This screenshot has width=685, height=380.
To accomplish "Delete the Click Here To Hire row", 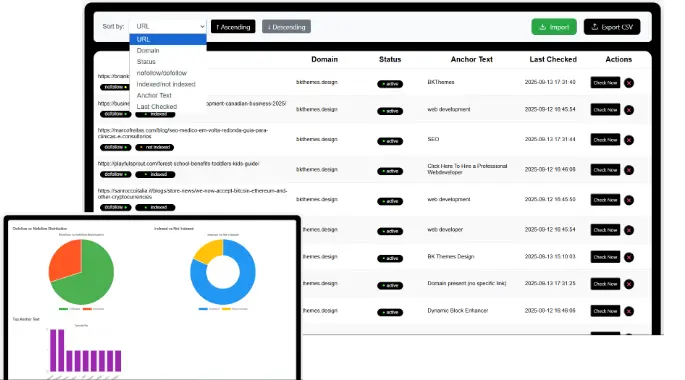I will click(629, 170).
